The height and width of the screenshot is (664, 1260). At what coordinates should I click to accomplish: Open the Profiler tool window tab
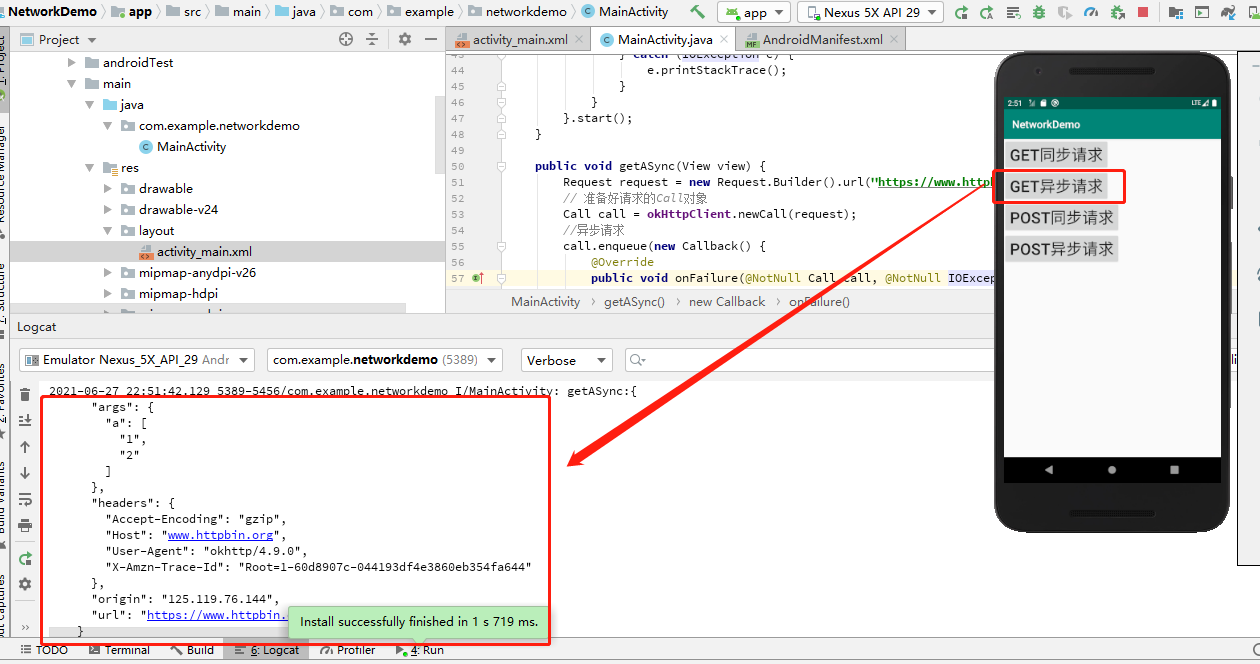coord(348,650)
